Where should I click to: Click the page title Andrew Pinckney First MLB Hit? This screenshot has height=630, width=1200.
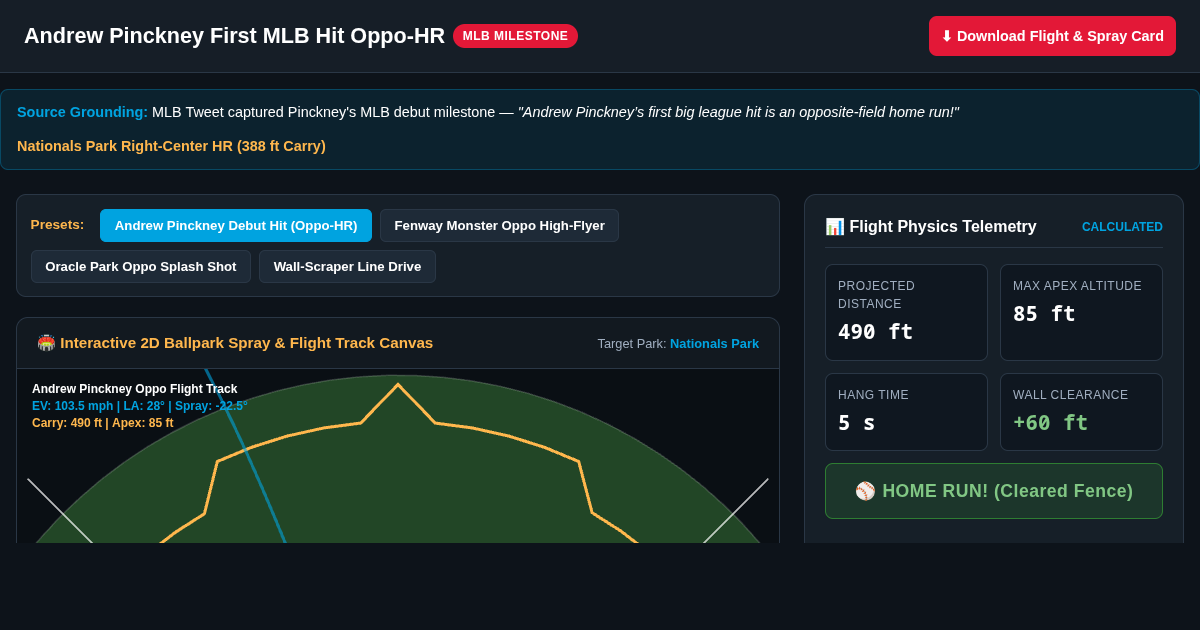(234, 36)
